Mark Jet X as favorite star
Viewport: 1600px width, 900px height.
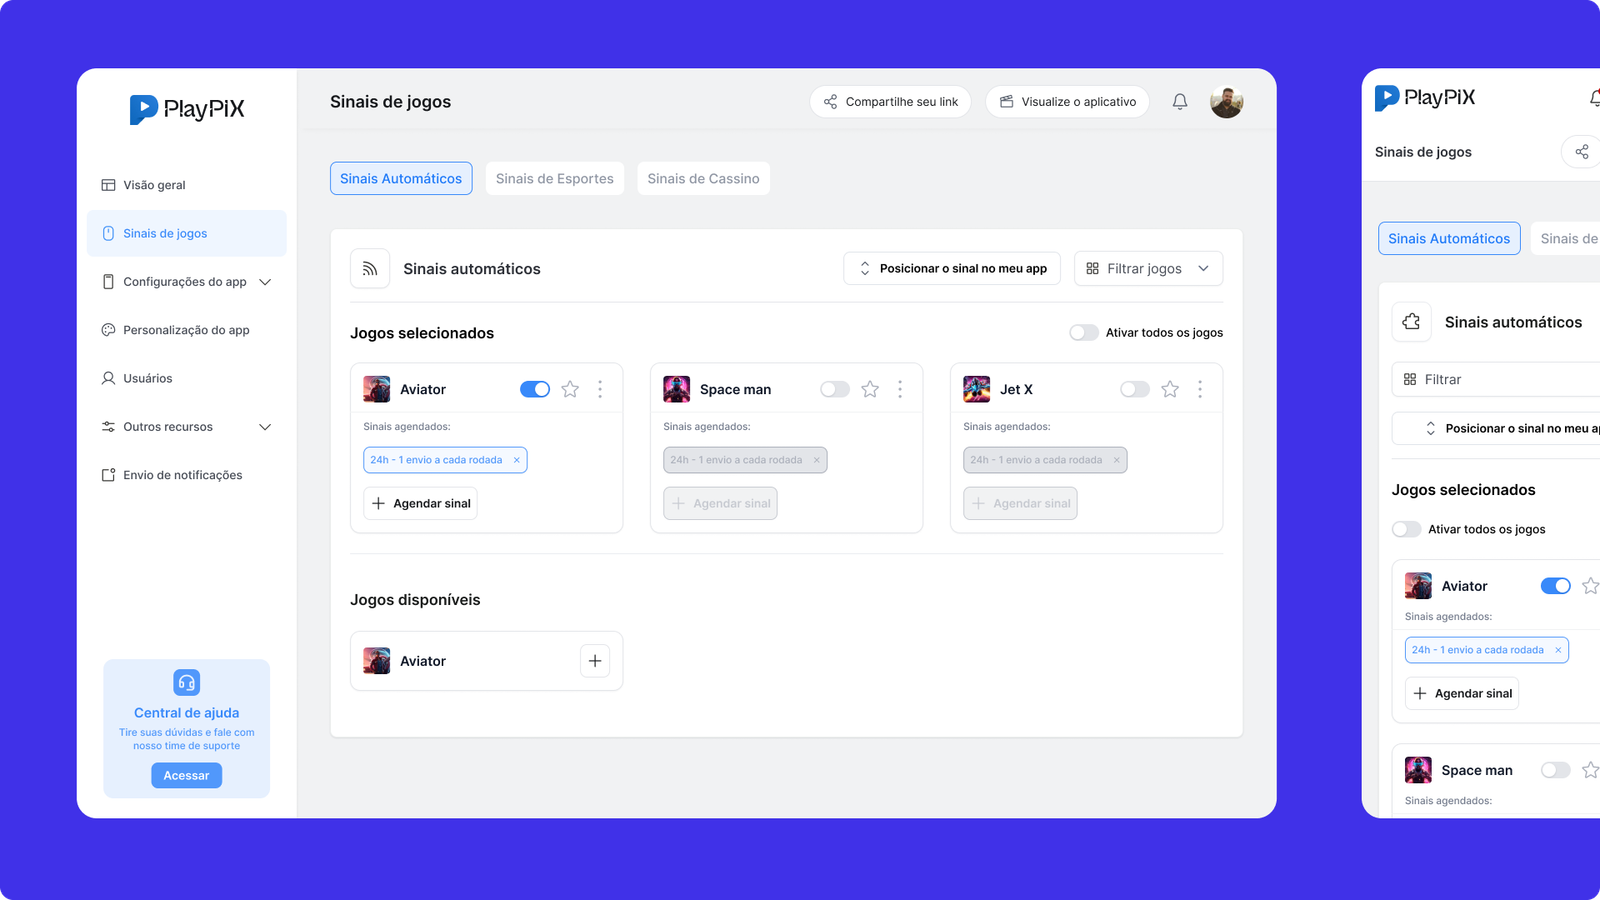[1170, 389]
